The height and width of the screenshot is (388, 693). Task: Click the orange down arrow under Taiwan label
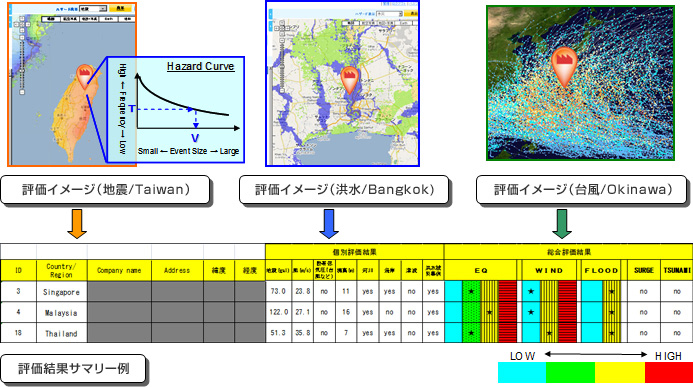(76, 224)
